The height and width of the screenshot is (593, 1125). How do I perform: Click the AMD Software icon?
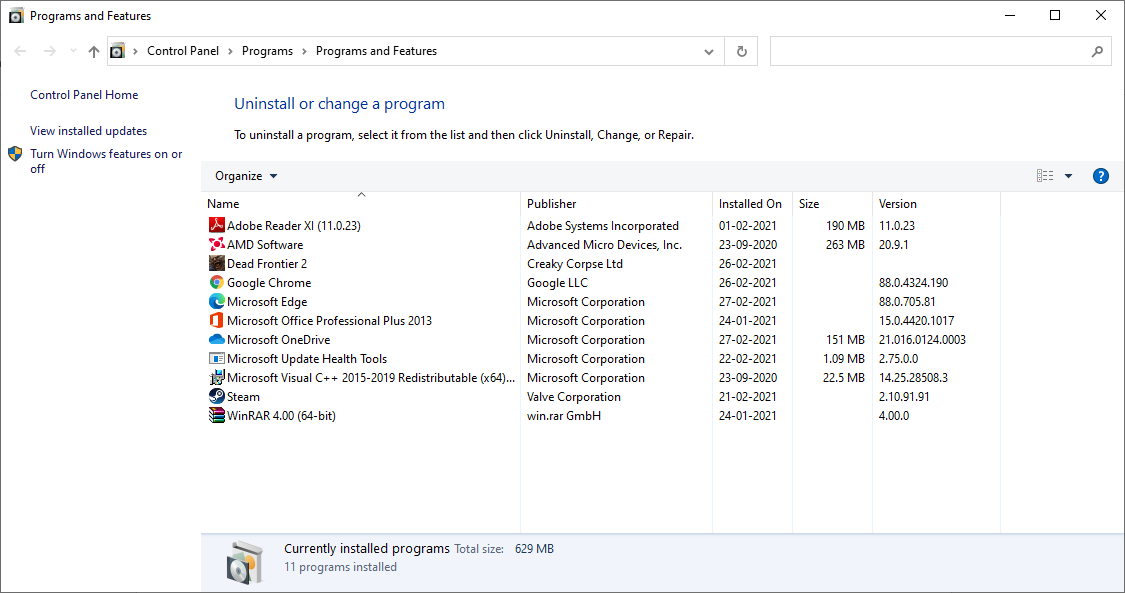[x=217, y=245]
